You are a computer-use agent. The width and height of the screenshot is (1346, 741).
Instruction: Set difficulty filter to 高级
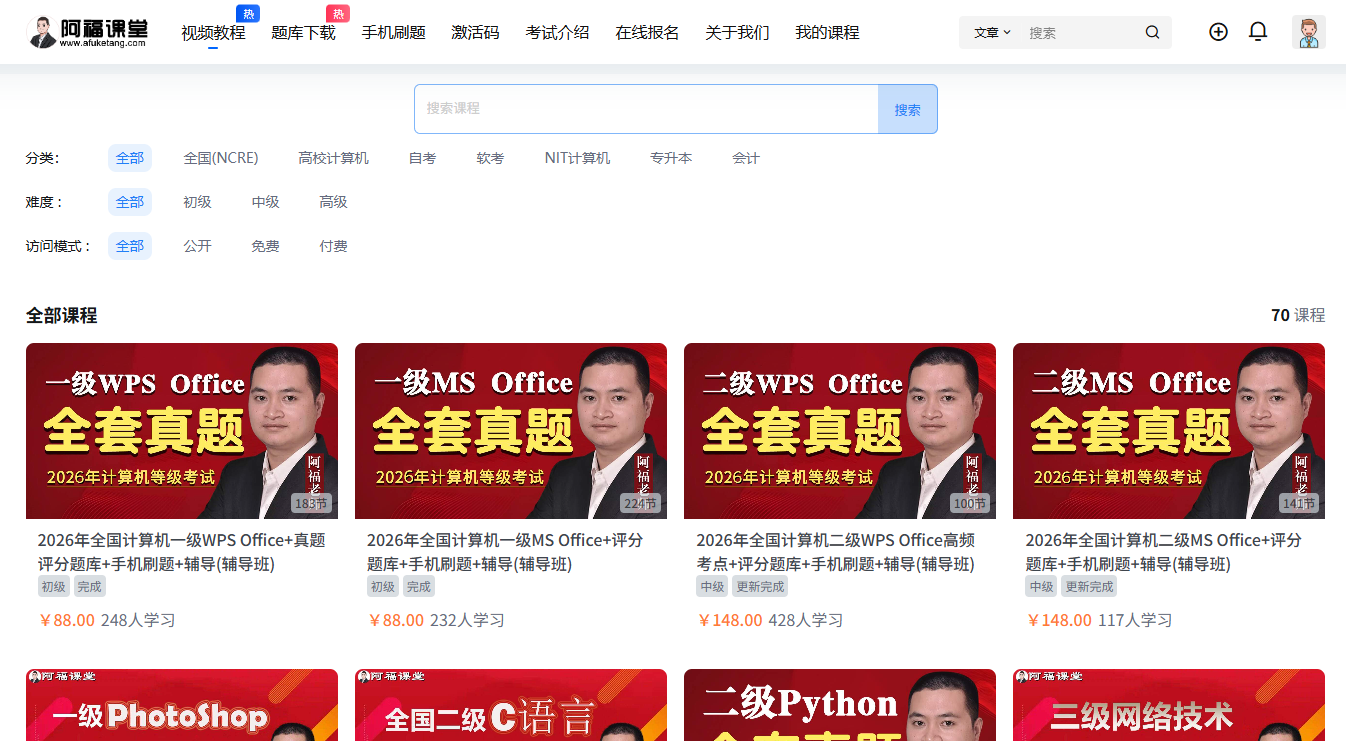pyautogui.click(x=333, y=202)
